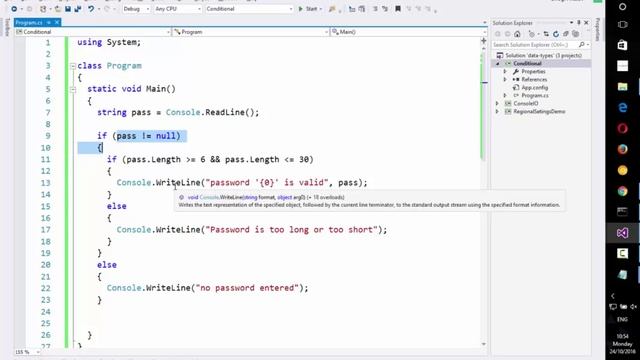Open the Main() member navigation dropdown
Screen dimensions: 640x360
tap(408, 32)
